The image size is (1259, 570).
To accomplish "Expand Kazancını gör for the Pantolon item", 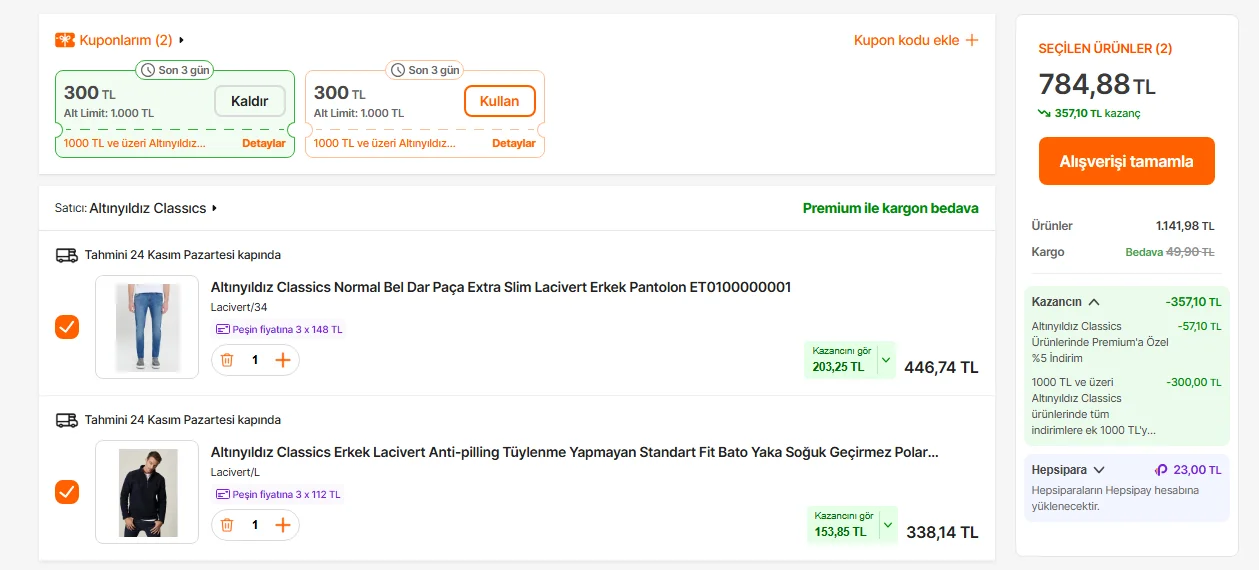I will 886,360.
